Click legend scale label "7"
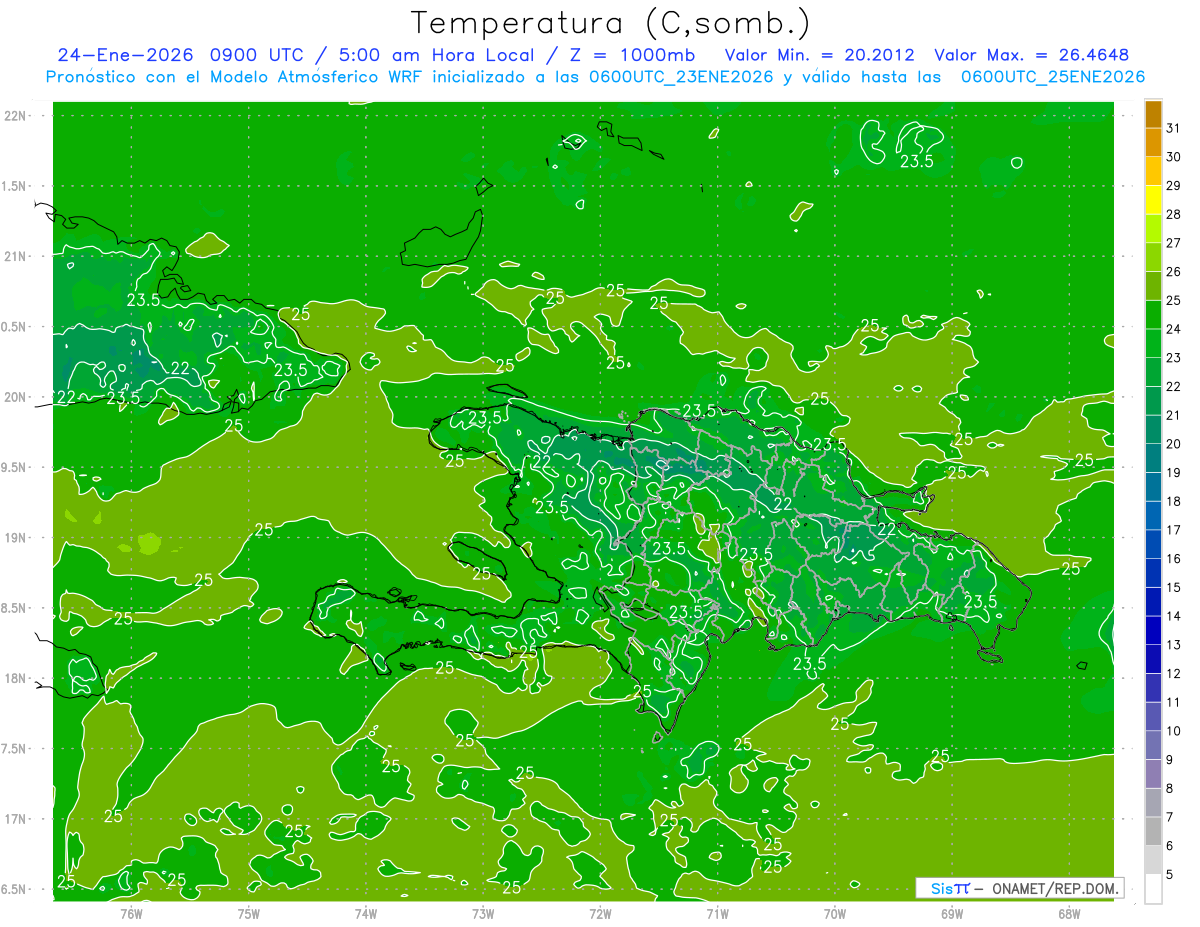Viewport: 1200px width, 927px height. [x=1170, y=817]
